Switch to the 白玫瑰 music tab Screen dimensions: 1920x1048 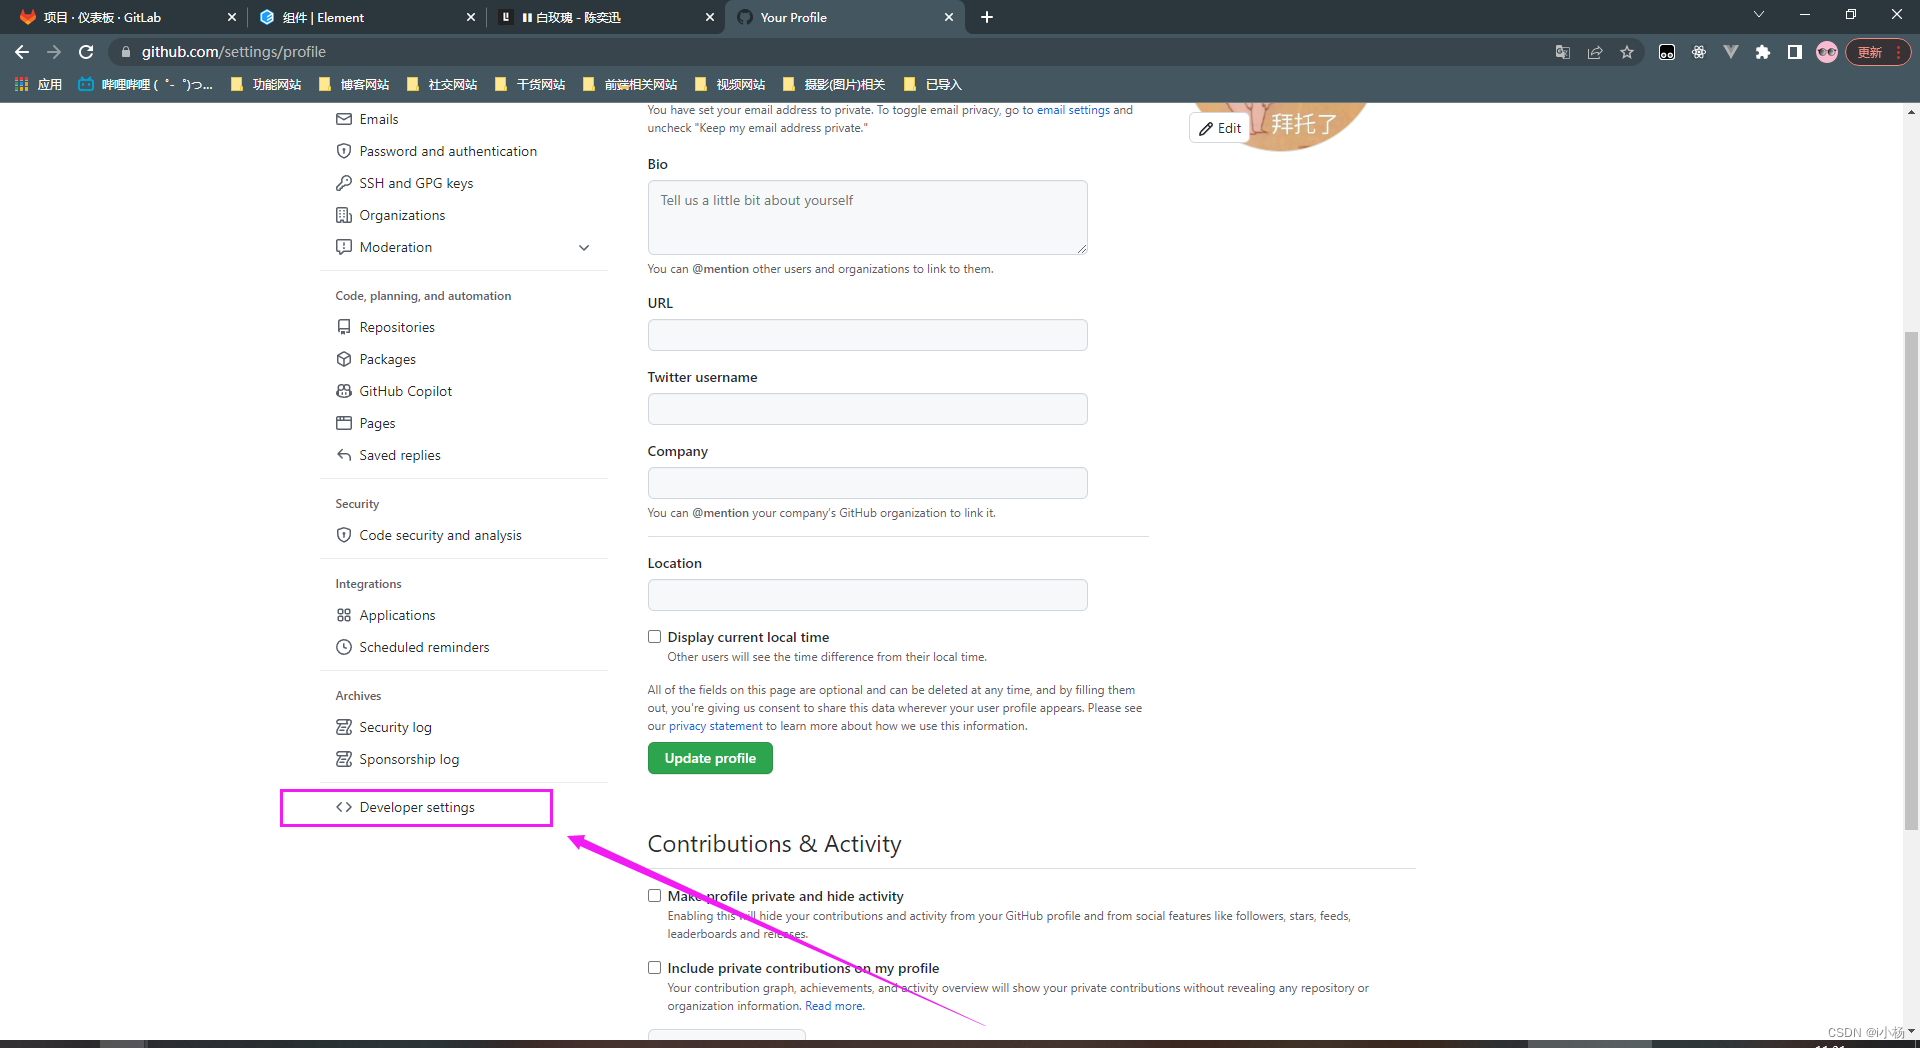[605, 17]
